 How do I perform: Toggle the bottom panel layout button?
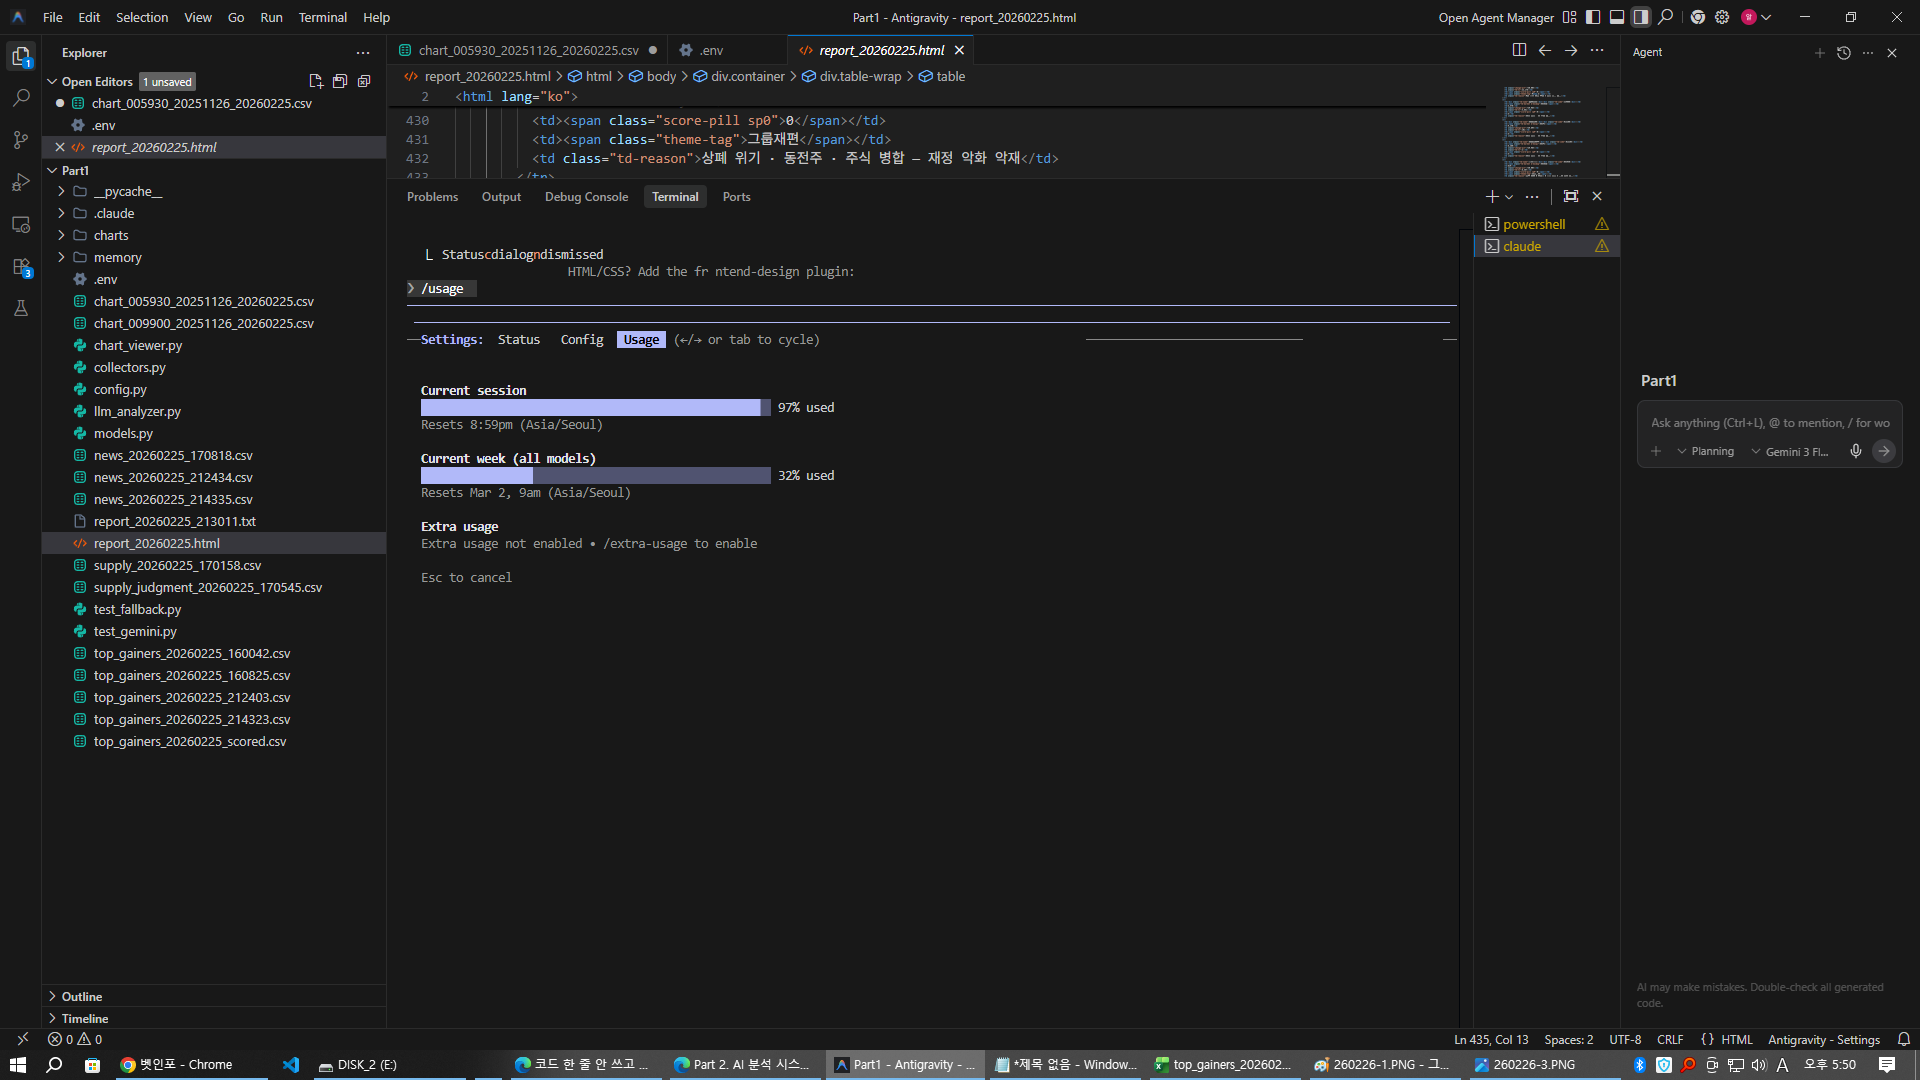1617,17
